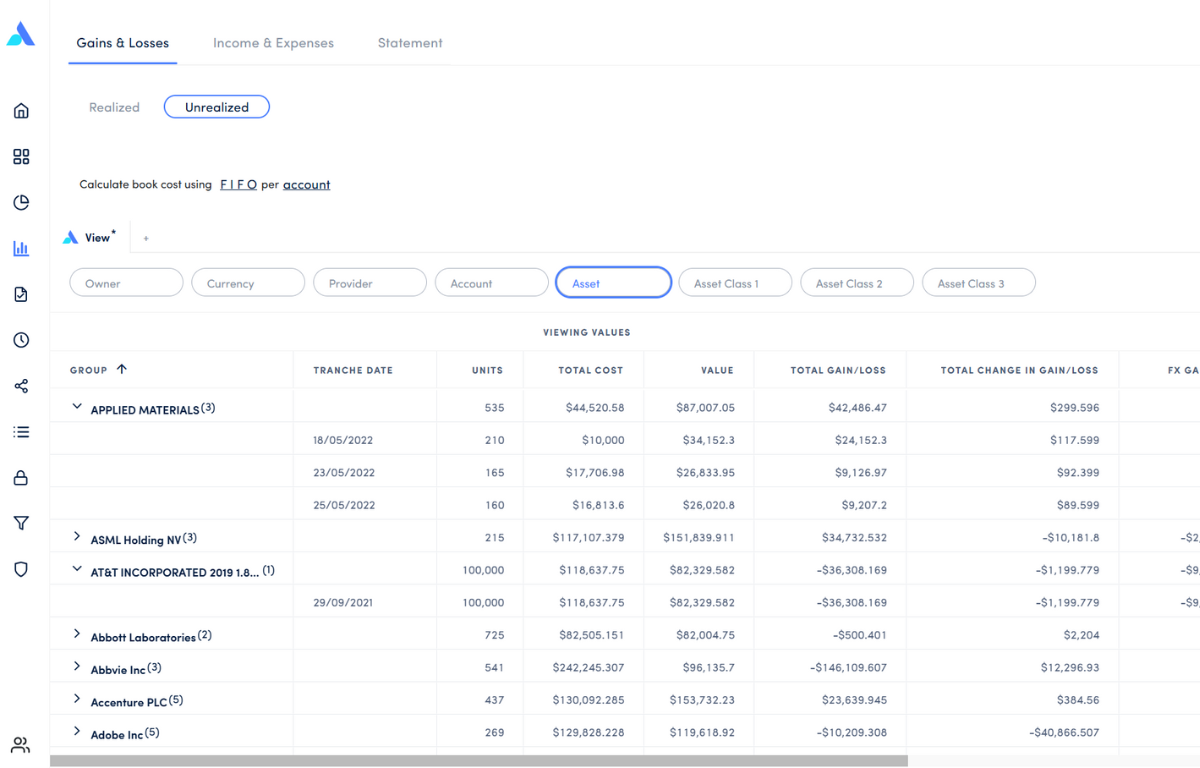The image size is (1200, 768).
Task: Select the Unrealized toggle
Action: (217, 107)
